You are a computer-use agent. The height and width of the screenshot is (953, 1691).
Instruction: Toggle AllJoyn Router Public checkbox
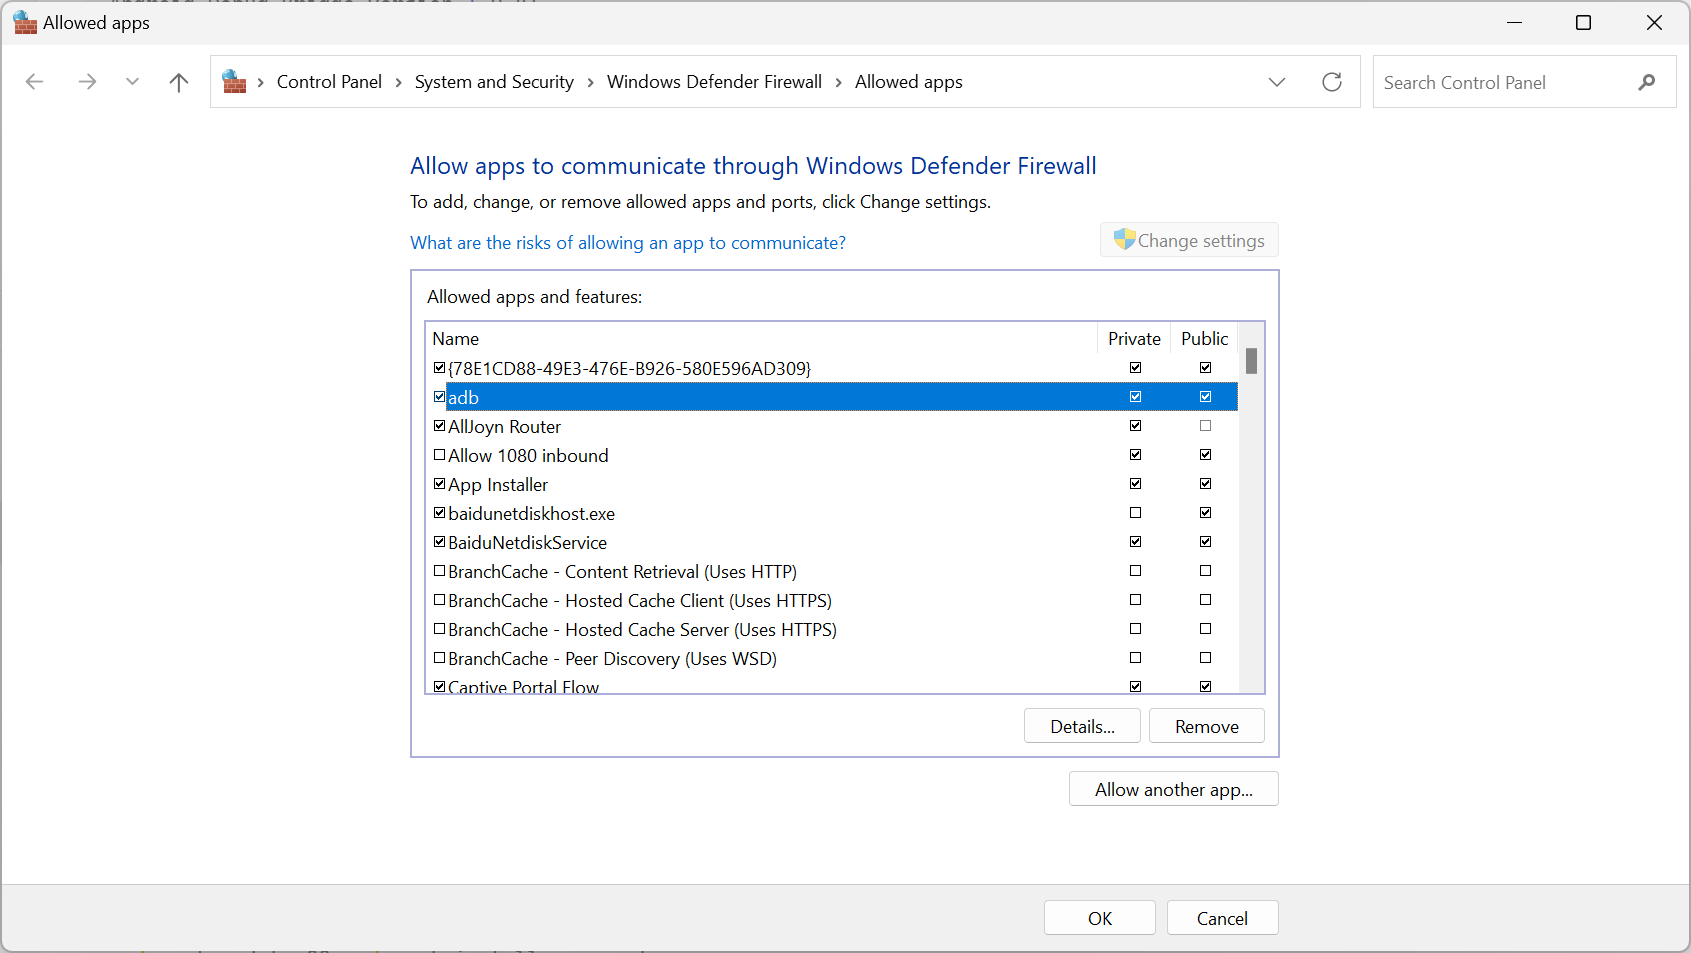[x=1205, y=426]
